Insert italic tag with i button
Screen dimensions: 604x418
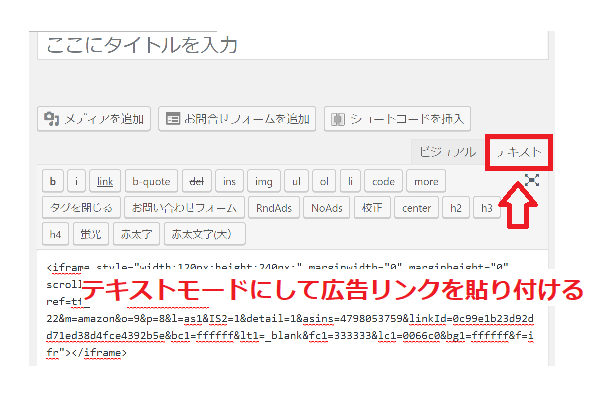tap(76, 181)
